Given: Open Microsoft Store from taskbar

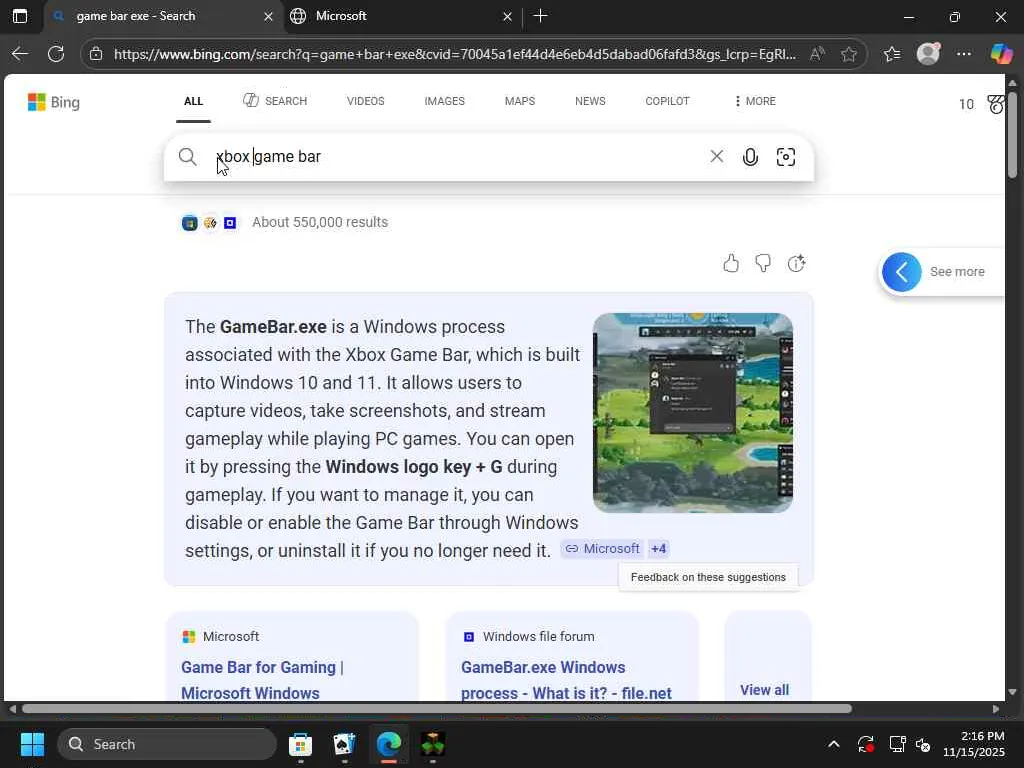Looking at the screenshot, I should click(300, 744).
